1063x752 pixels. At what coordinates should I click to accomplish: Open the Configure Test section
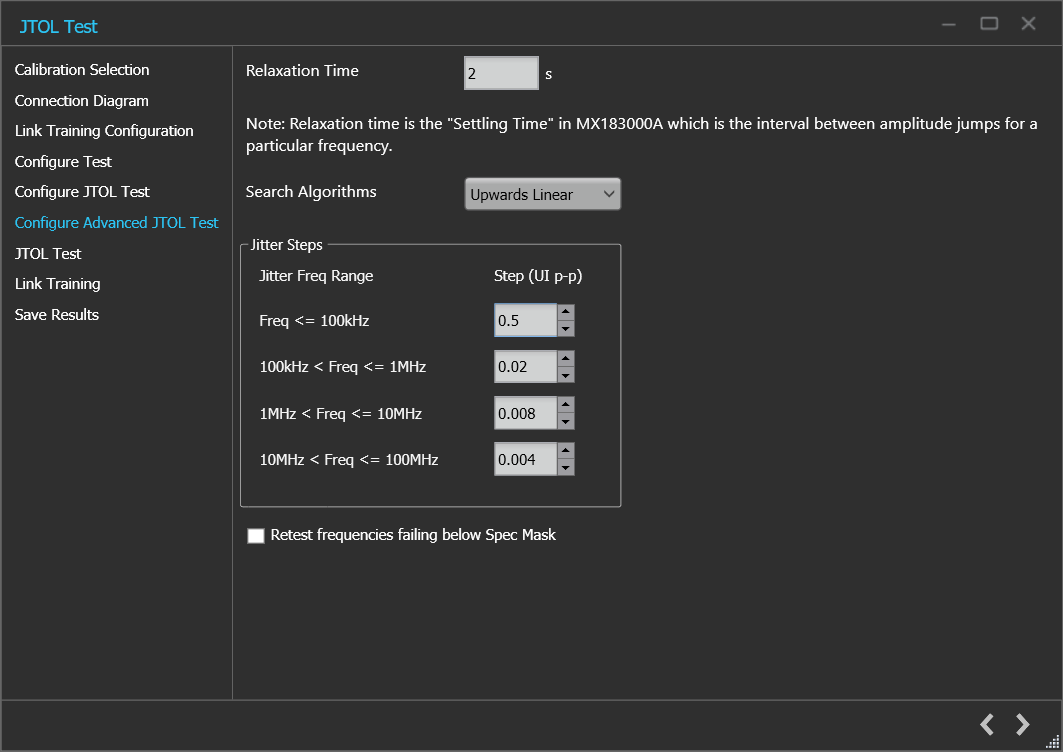(63, 161)
